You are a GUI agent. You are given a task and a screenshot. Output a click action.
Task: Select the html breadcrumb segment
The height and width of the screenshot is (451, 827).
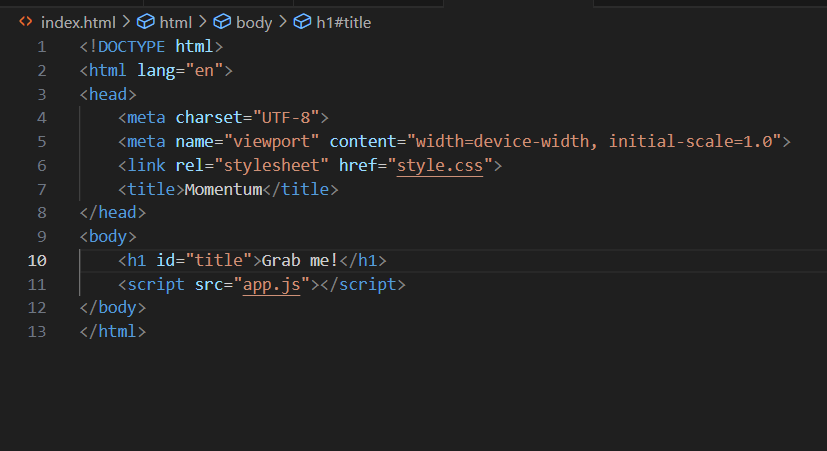[176, 23]
